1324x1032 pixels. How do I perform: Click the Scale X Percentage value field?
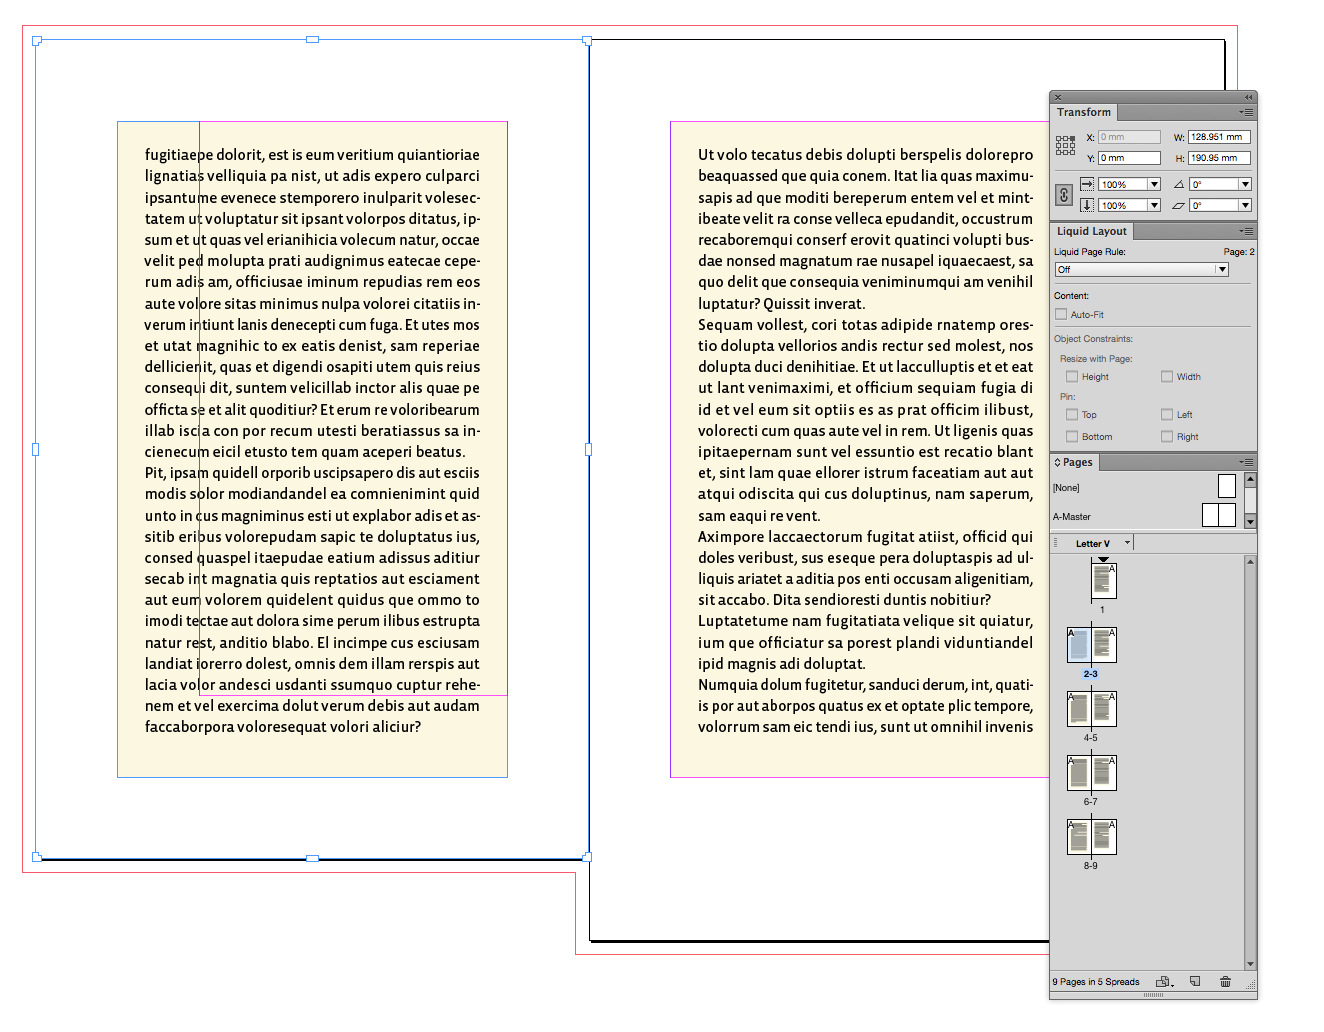pyautogui.click(x=1123, y=184)
